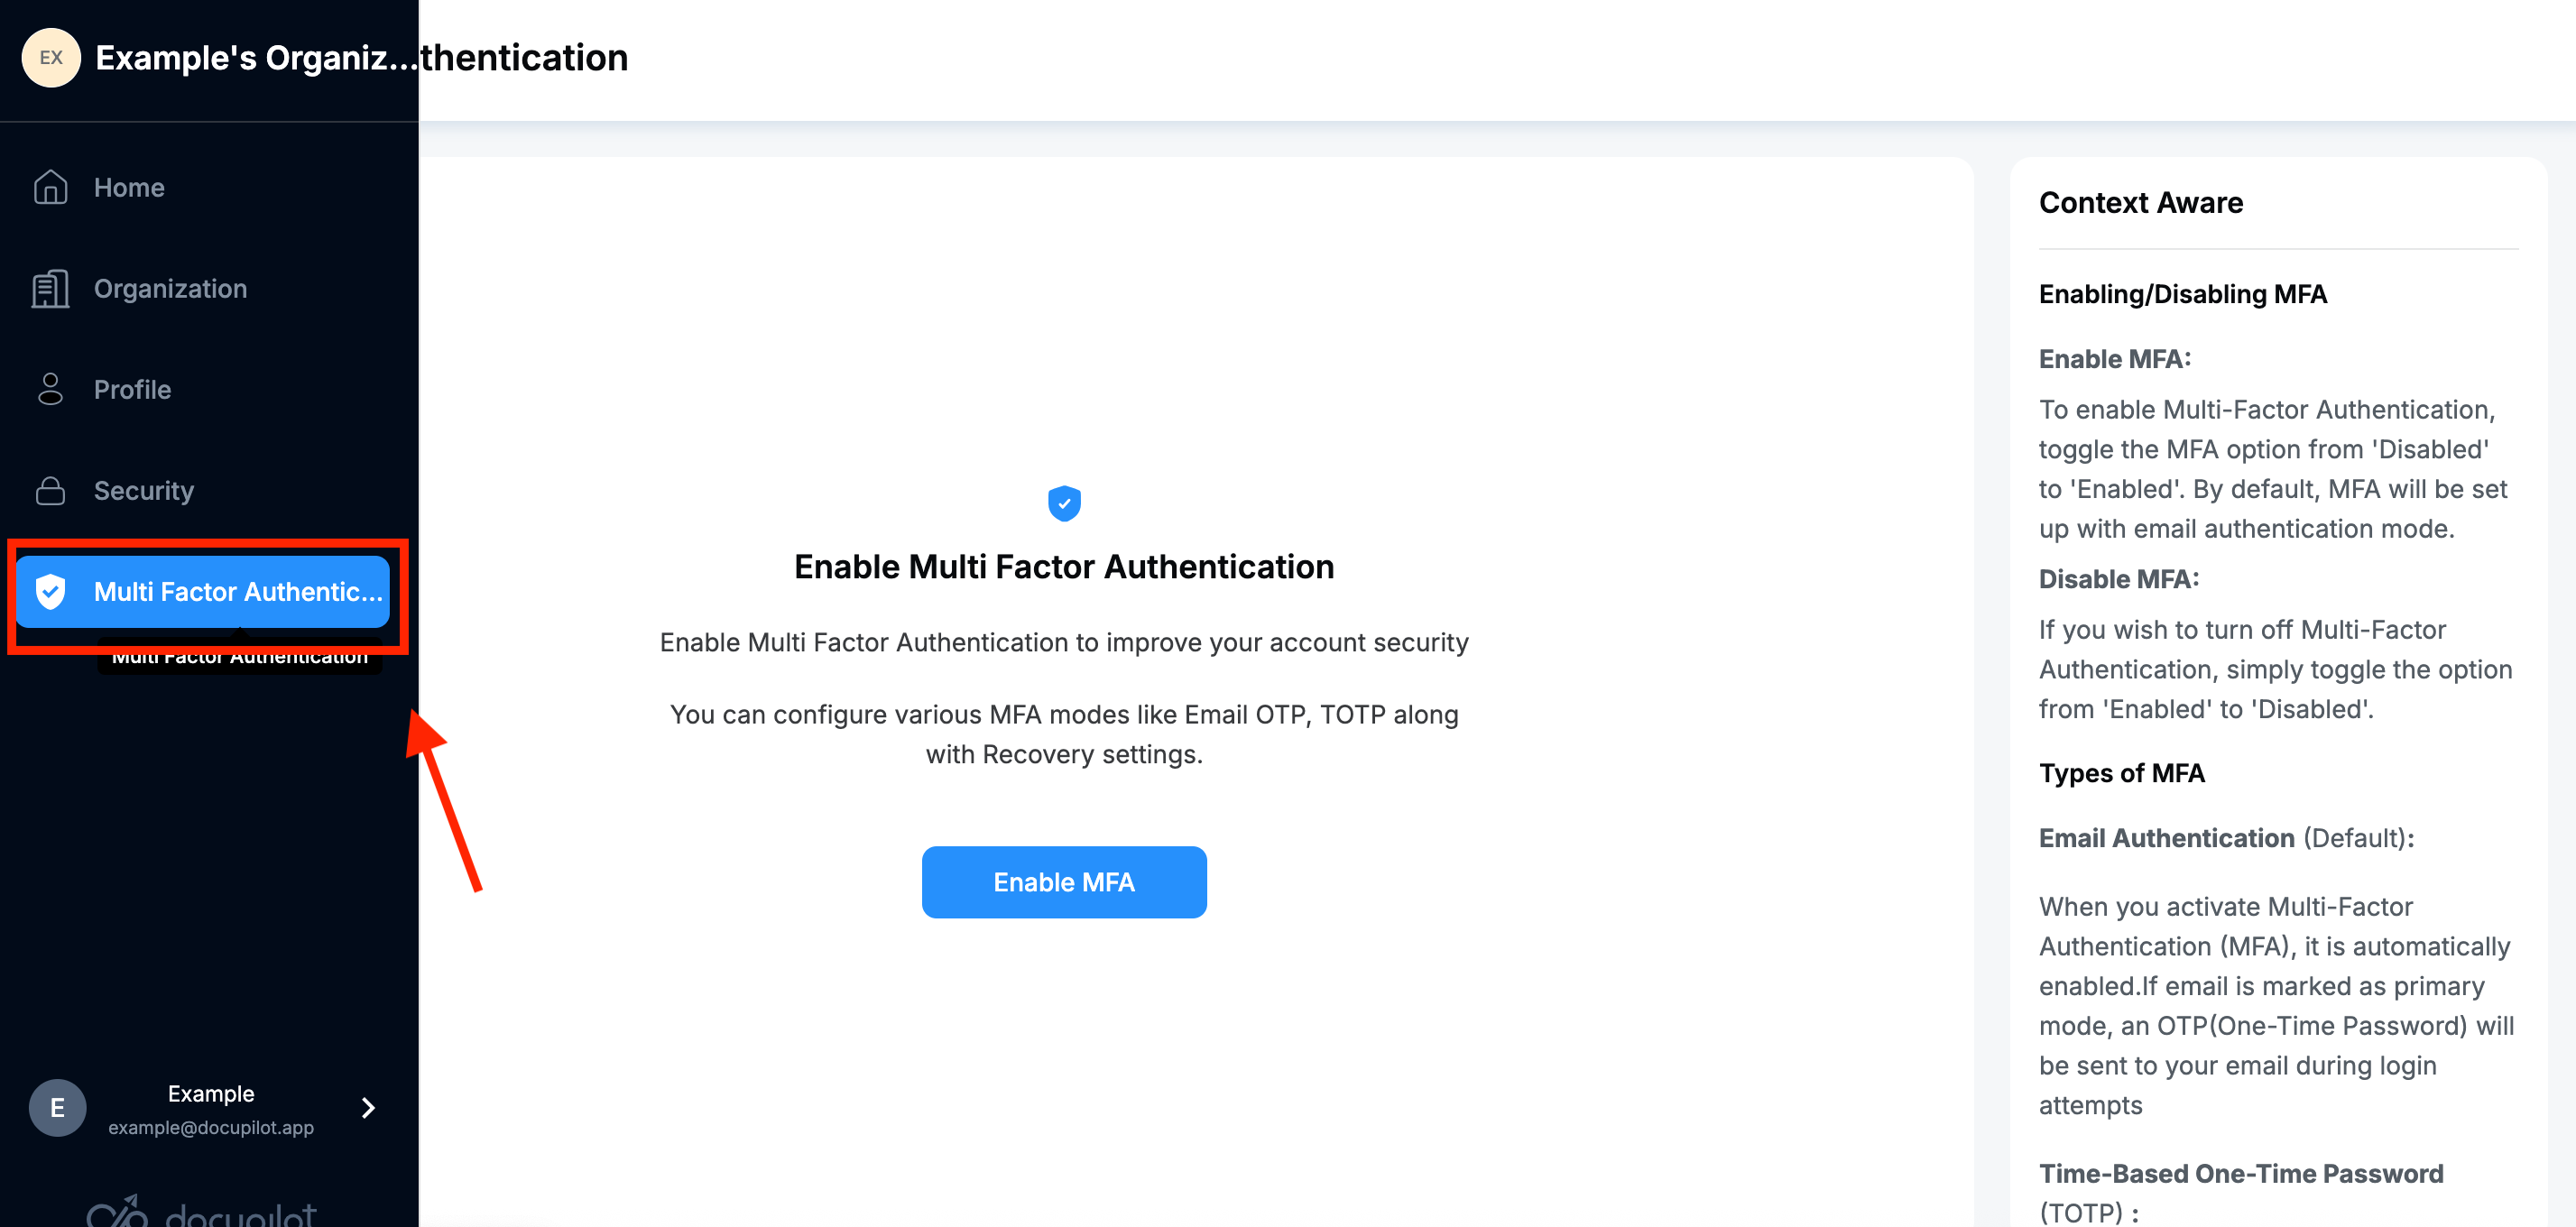Click the Enable Multi Factor Authentication heading

coord(1063,567)
